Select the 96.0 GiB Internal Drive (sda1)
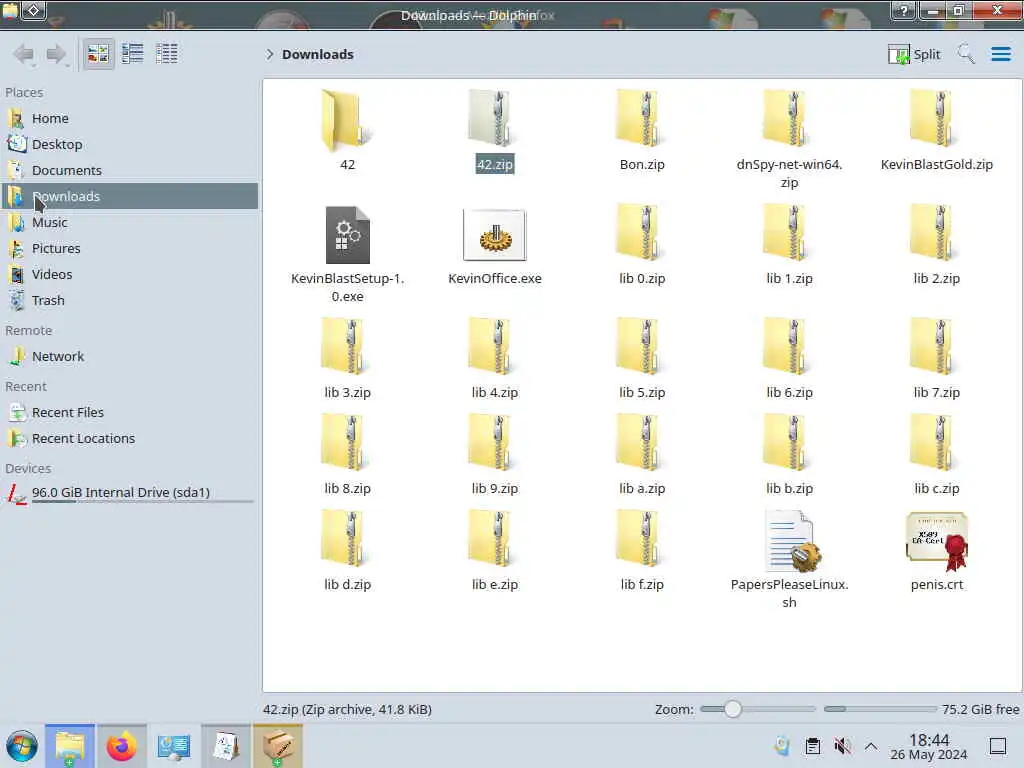 coord(129,494)
